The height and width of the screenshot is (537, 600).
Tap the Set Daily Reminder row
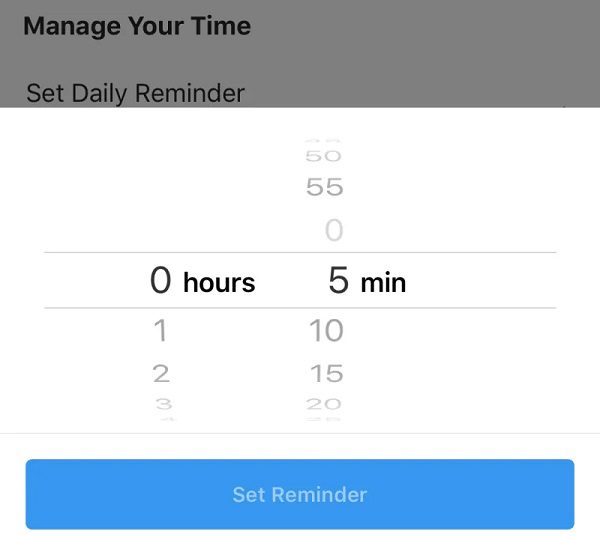[x=135, y=93]
